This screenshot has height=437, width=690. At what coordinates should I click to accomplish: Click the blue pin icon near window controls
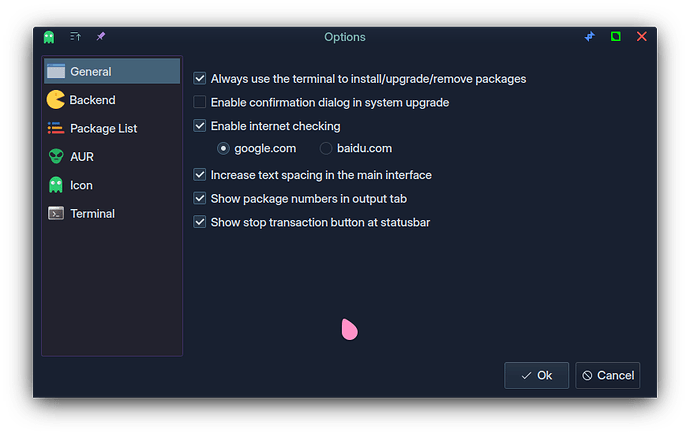point(590,37)
